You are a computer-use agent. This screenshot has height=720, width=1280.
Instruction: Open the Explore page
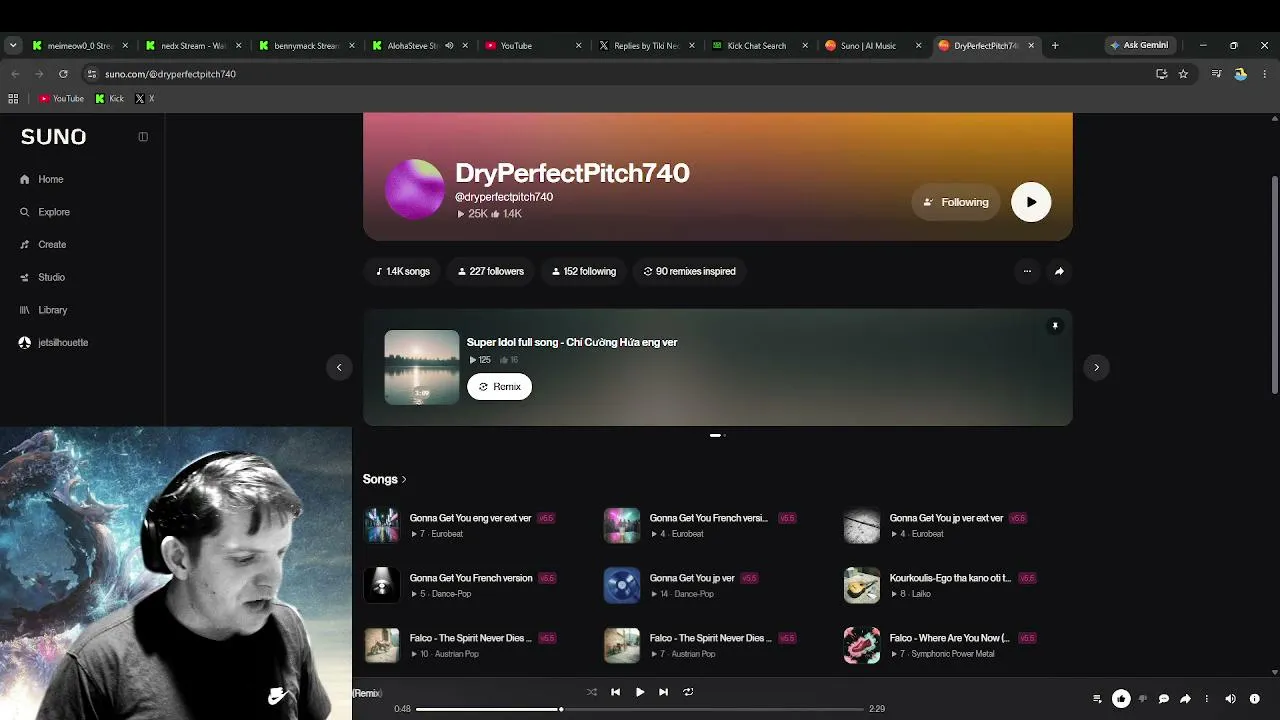click(x=45, y=212)
